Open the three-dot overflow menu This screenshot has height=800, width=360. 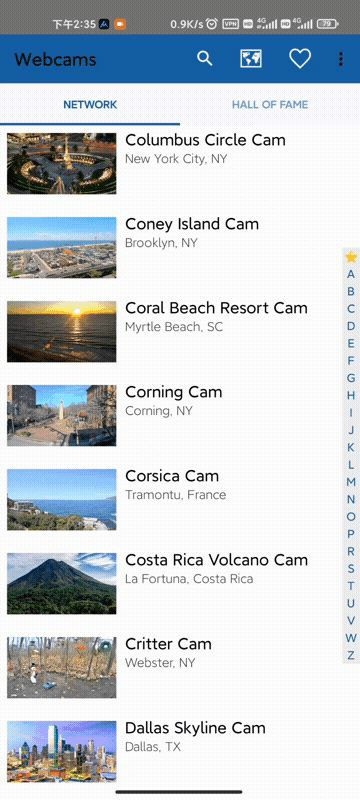pyautogui.click(x=341, y=59)
